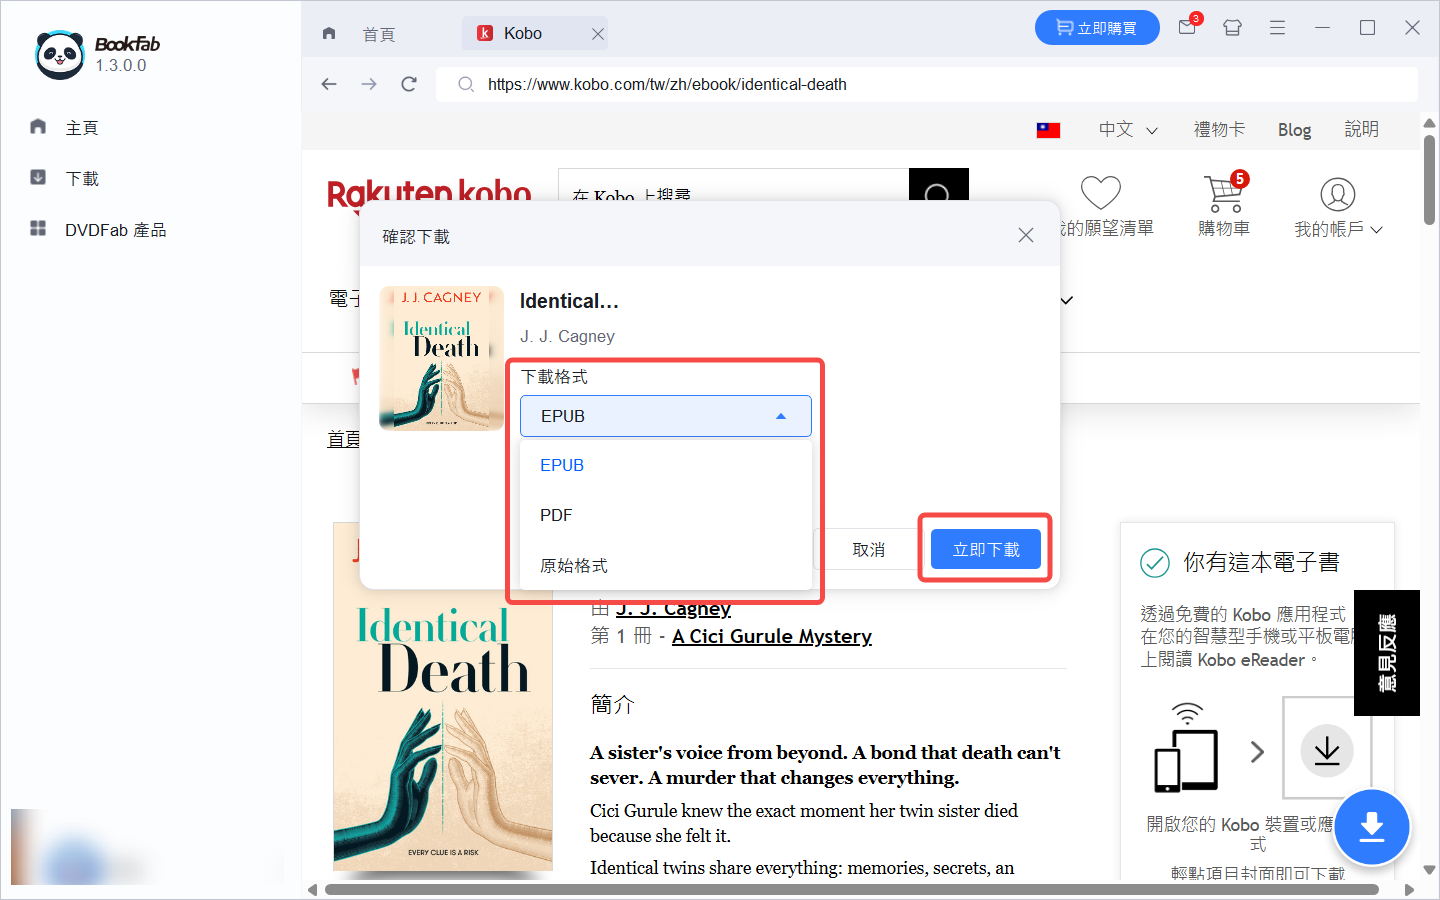Open the A Cici Gurule Mystery series link
The image size is (1440, 900).
click(x=772, y=636)
